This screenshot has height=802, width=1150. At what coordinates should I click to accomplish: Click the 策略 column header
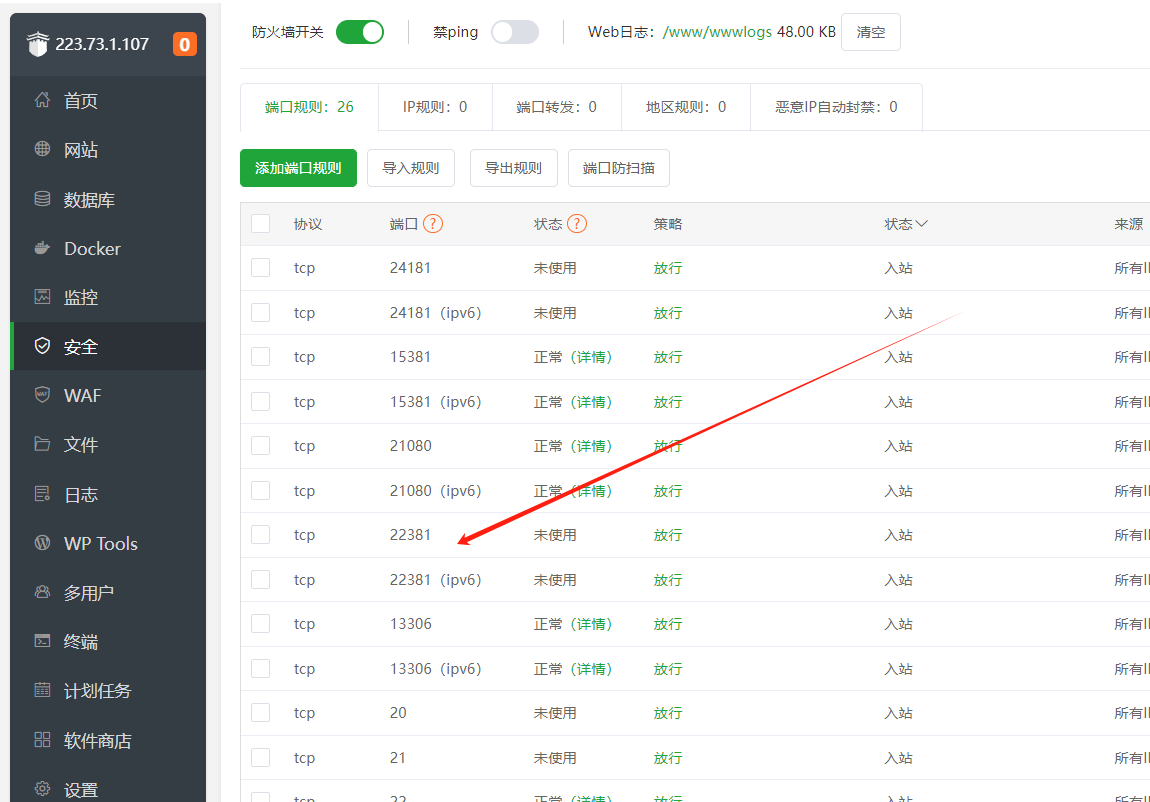668,224
